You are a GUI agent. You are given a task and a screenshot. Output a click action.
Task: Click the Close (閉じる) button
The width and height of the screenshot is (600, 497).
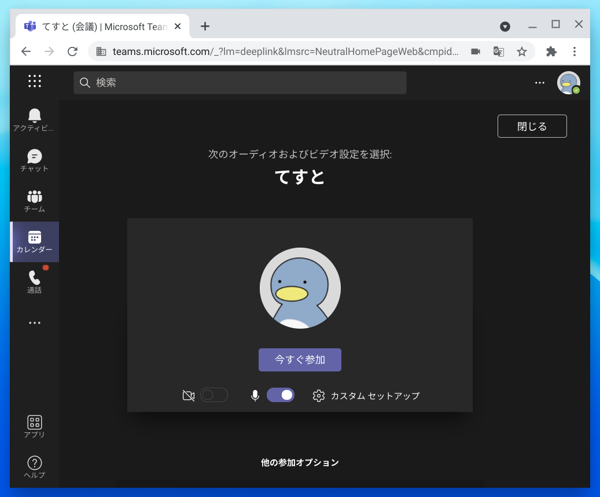(x=532, y=126)
